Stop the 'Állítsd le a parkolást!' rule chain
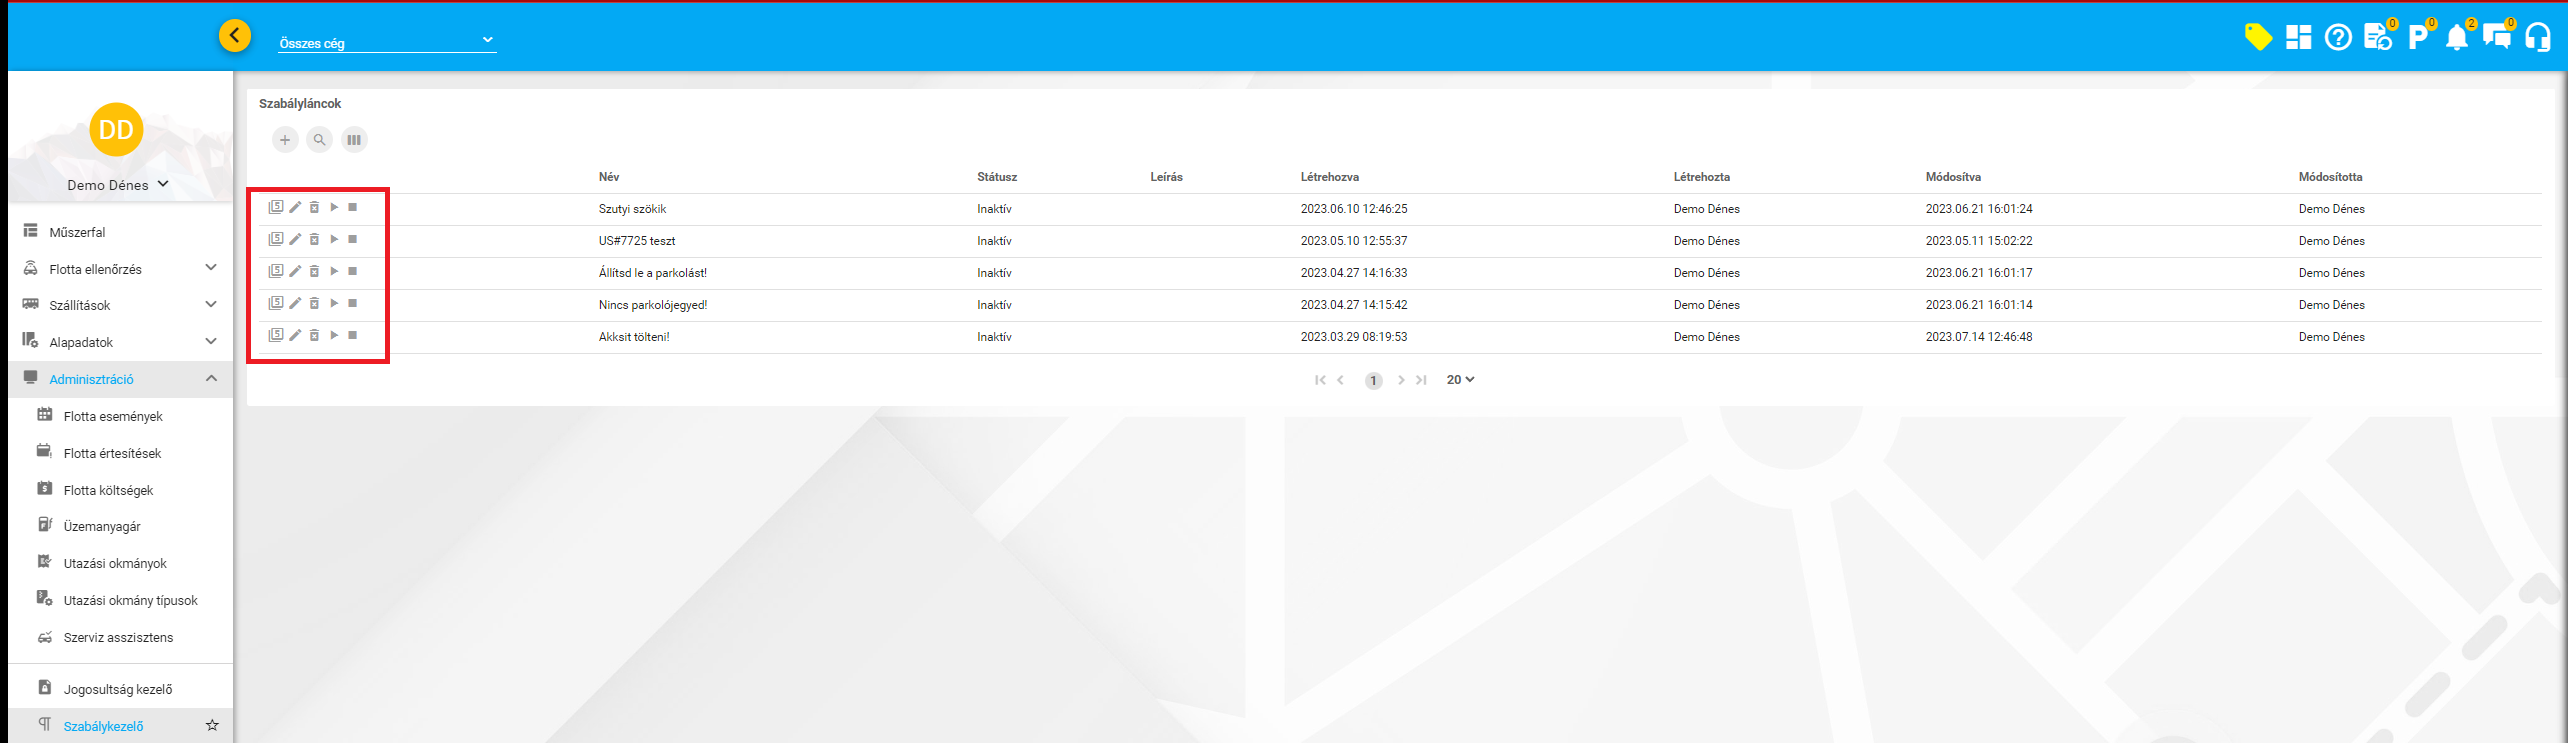 tap(353, 272)
